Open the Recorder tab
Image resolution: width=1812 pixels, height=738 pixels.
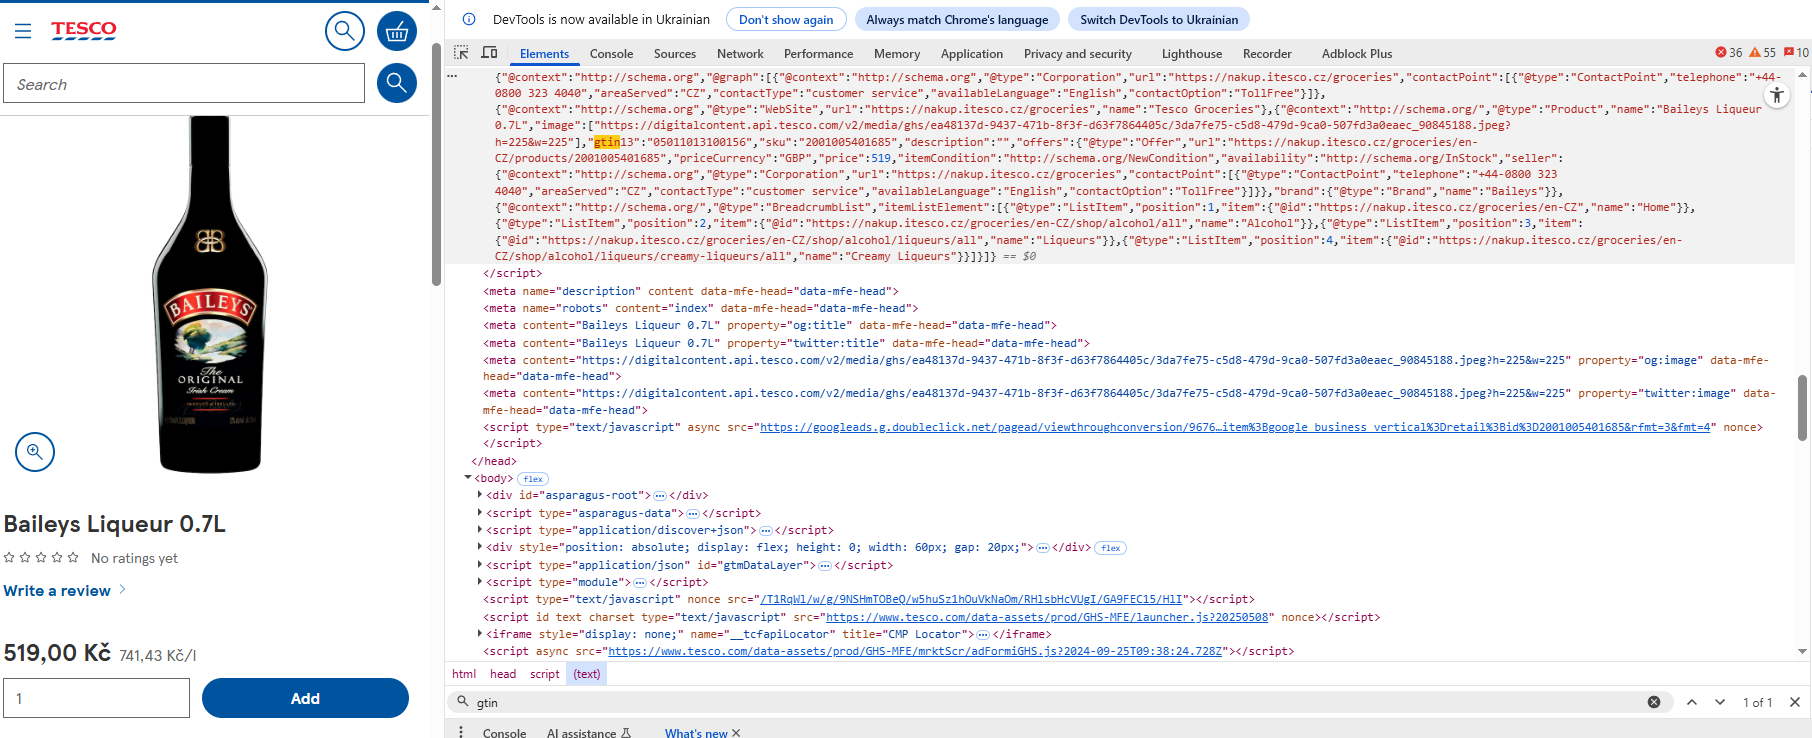point(1267,54)
